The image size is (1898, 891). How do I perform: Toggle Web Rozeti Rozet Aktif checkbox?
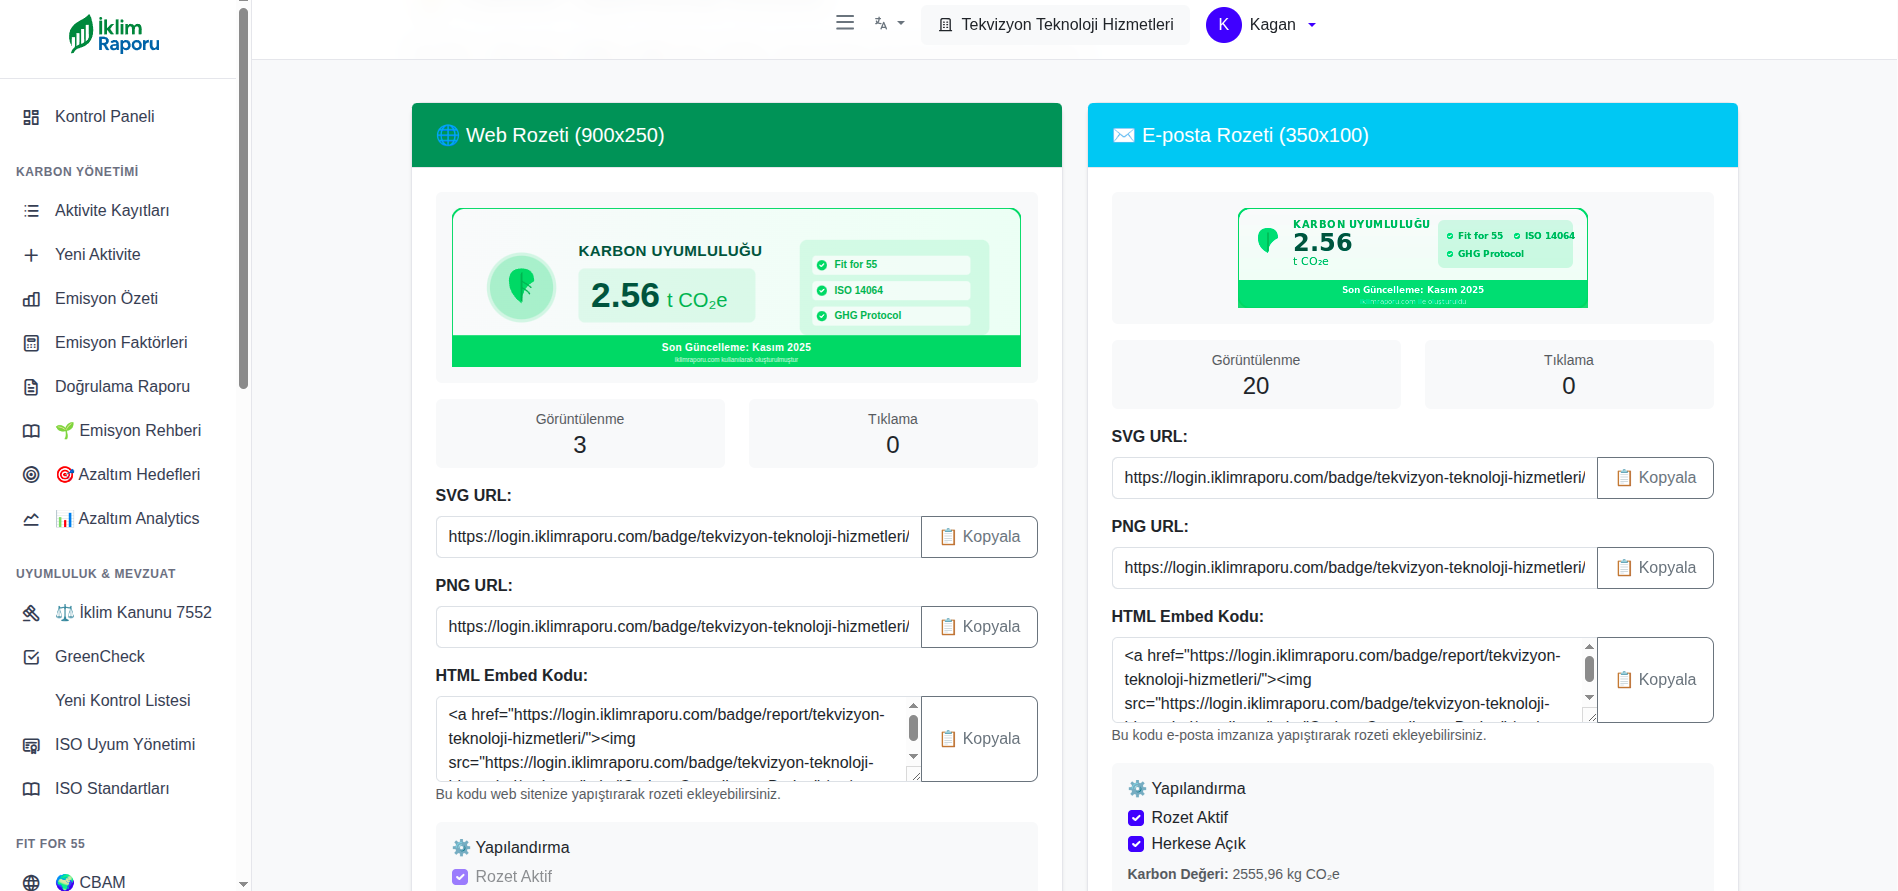click(x=460, y=877)
